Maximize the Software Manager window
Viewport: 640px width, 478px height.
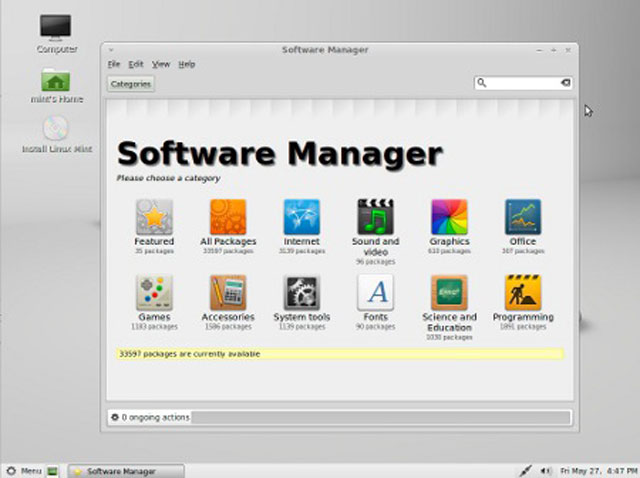tap(553, 50)
